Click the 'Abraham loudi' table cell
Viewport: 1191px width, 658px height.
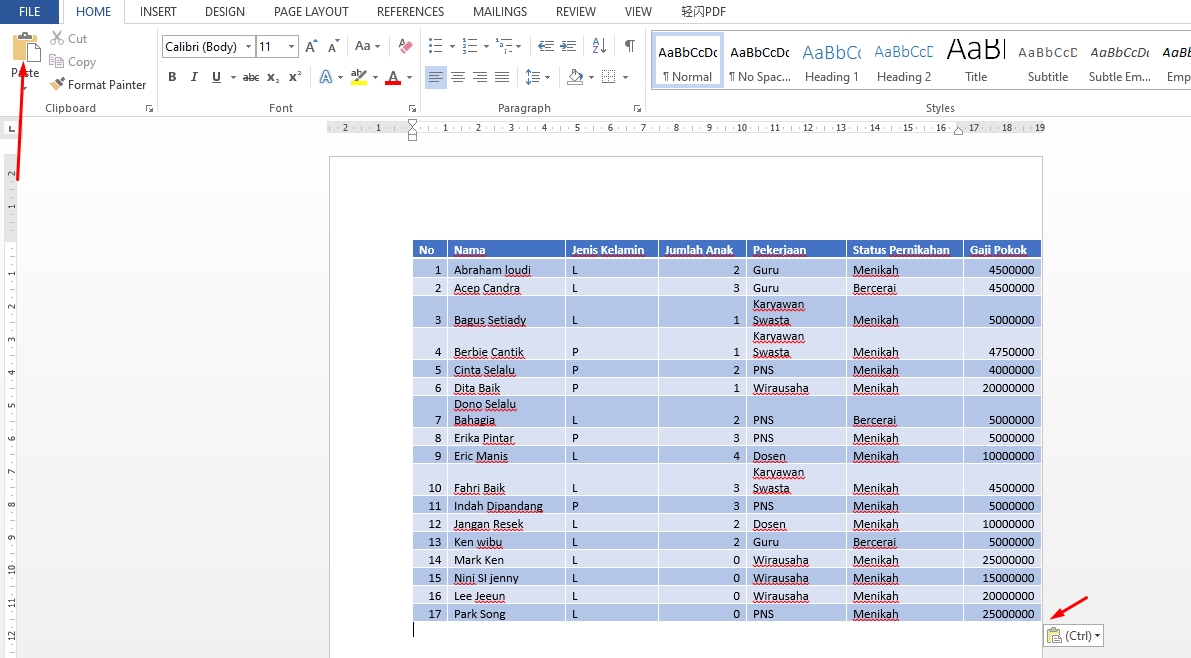pos(507,269)
